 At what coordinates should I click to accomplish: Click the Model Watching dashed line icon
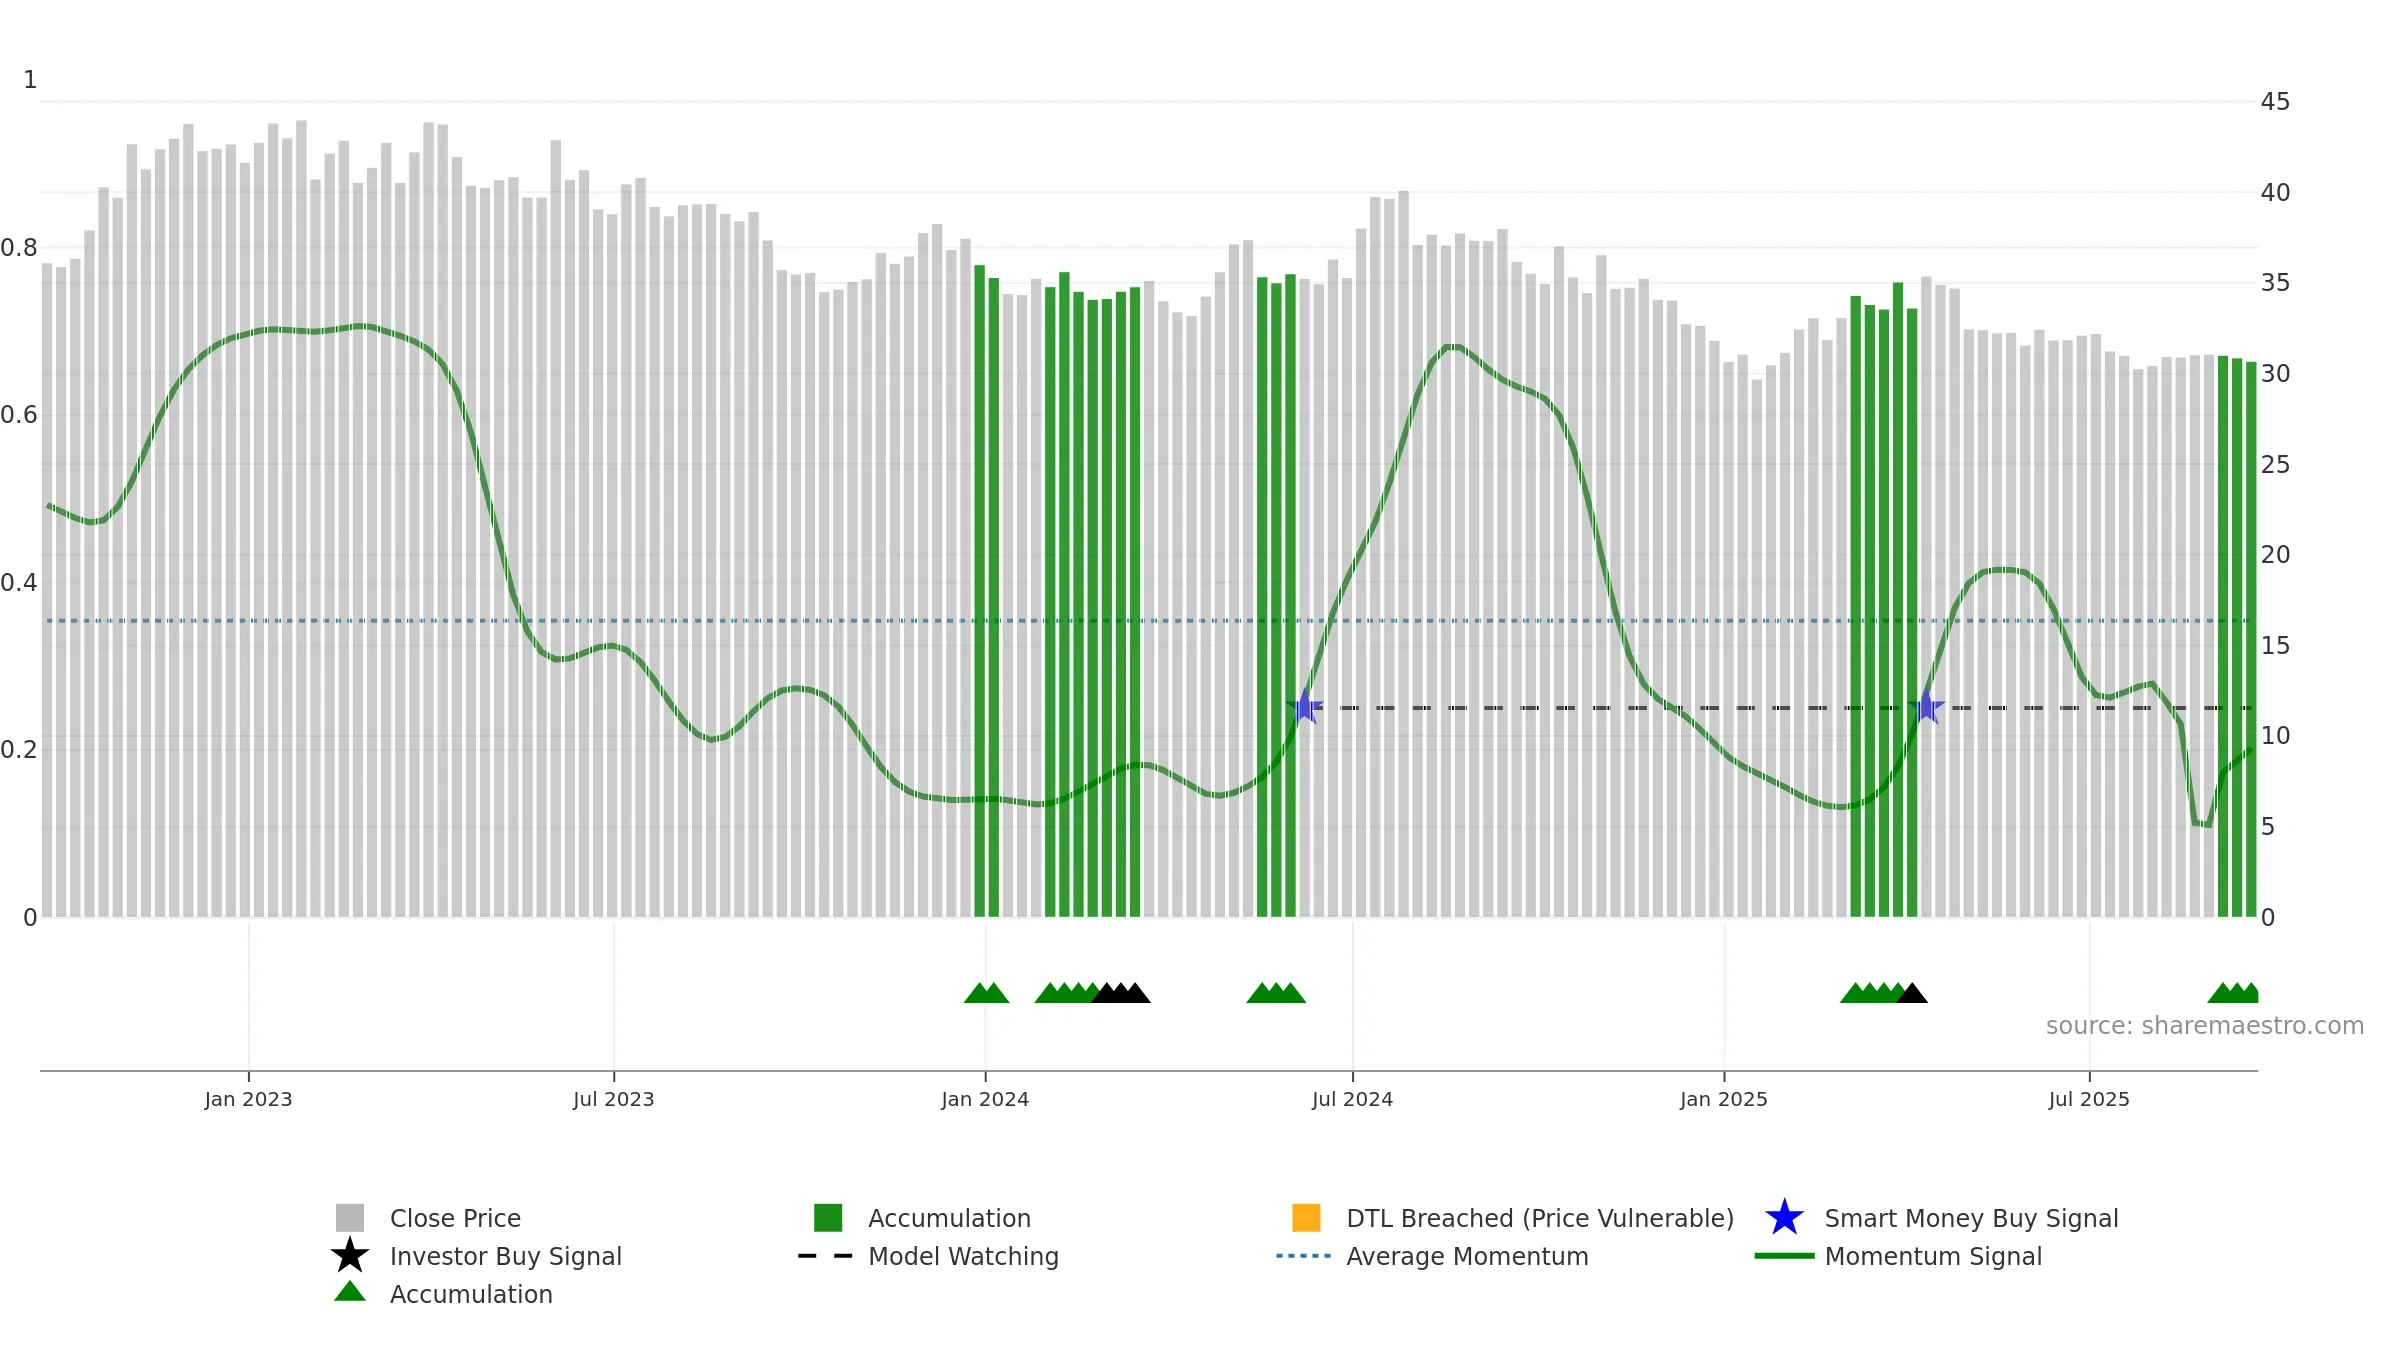(x=825, y=1256)
